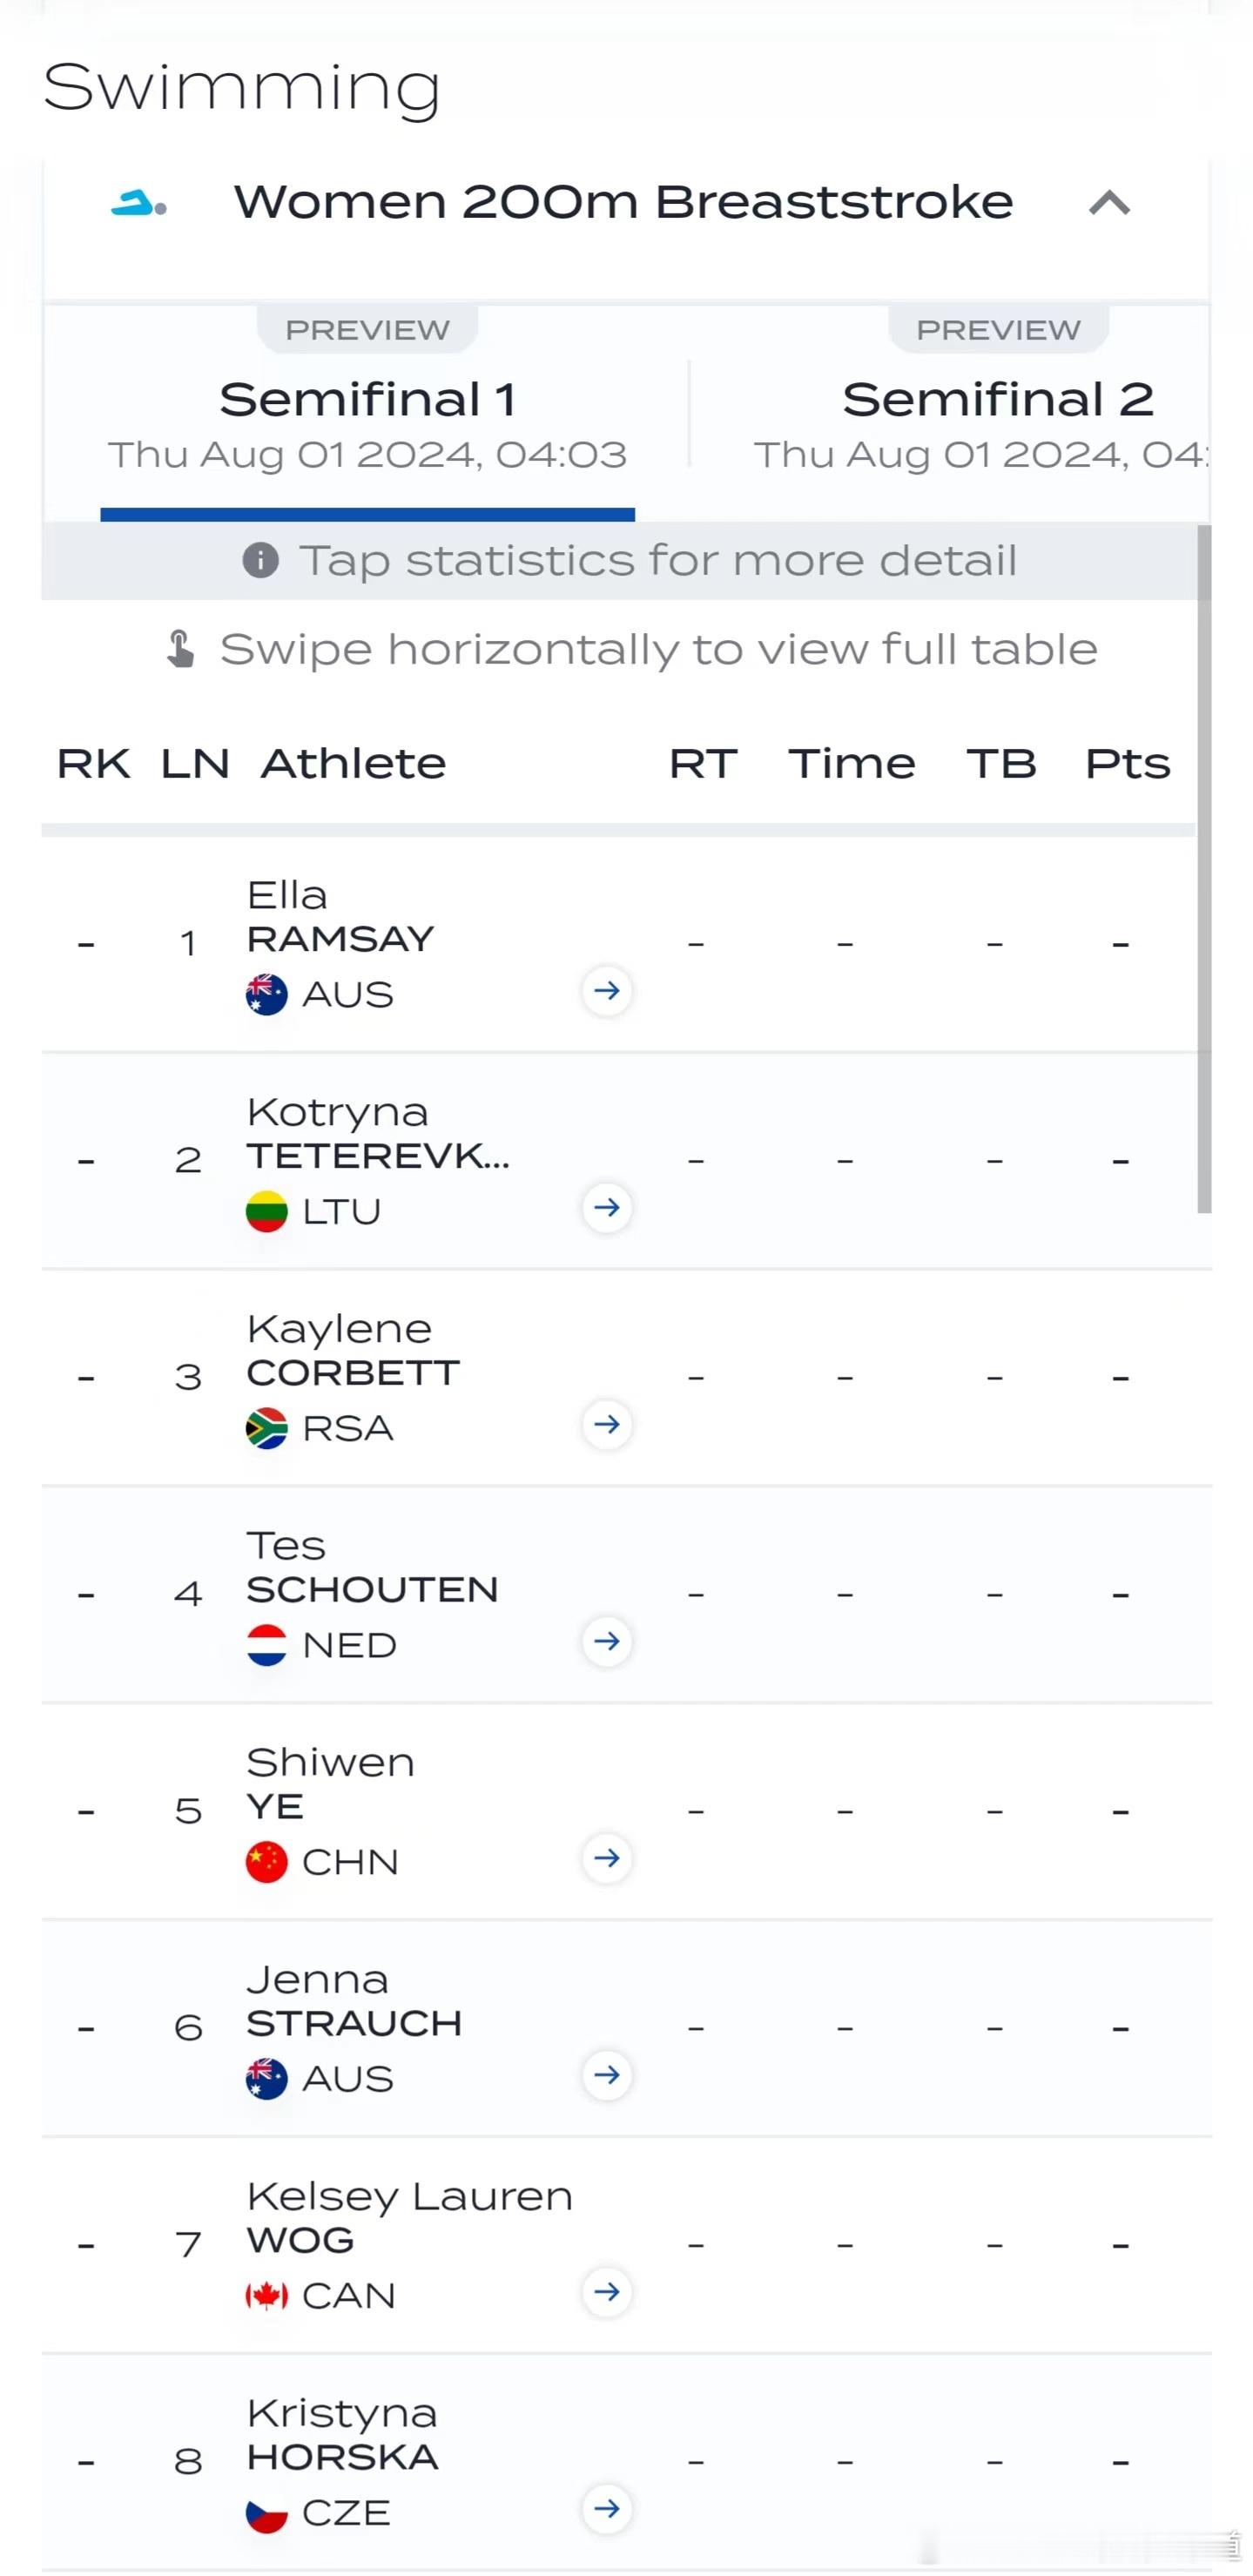Click the Pts column header
Screen dimensions: 1253x2576
coord(1127,764)
